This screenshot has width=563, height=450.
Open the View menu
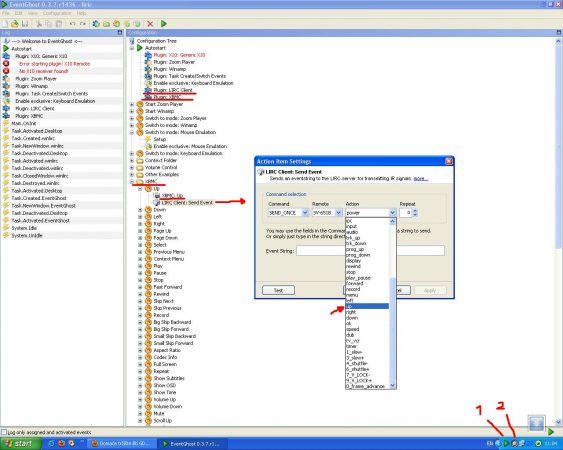pos(33,13)
